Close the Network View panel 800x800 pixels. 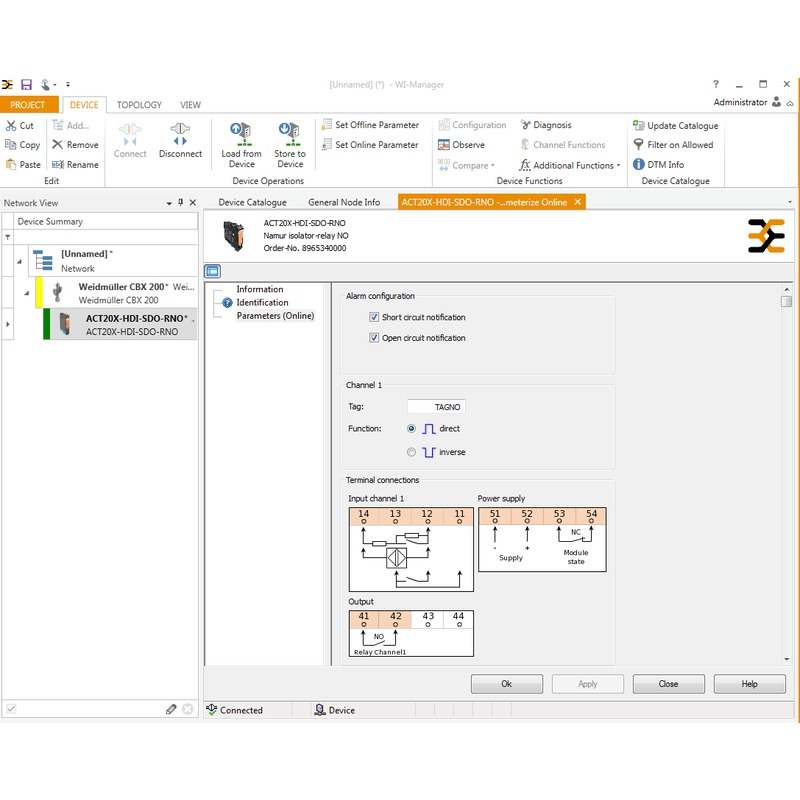click(x=193, y=203)
